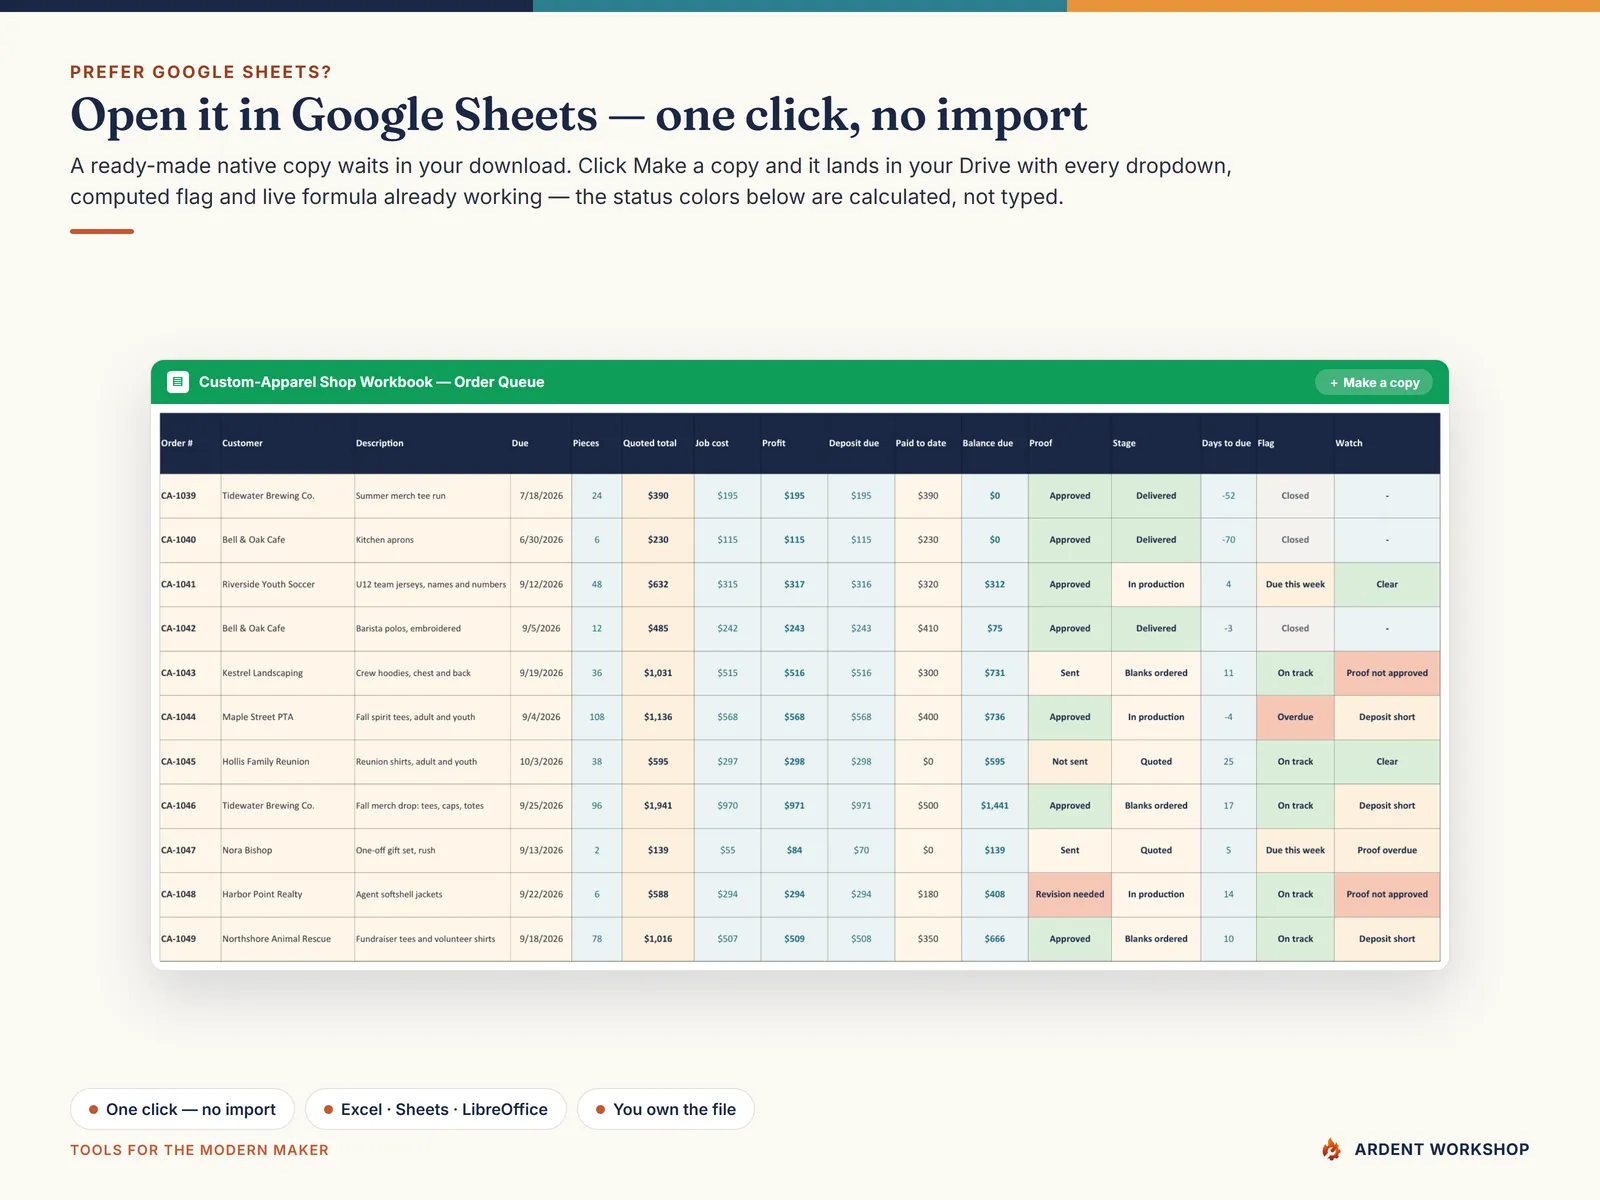Click due date 9/12/2026
The image size is (1600, 1200).
(541, 584)
